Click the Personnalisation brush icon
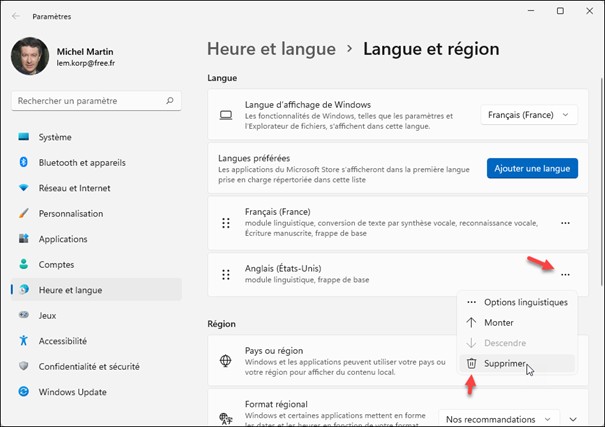 point(24,213)
